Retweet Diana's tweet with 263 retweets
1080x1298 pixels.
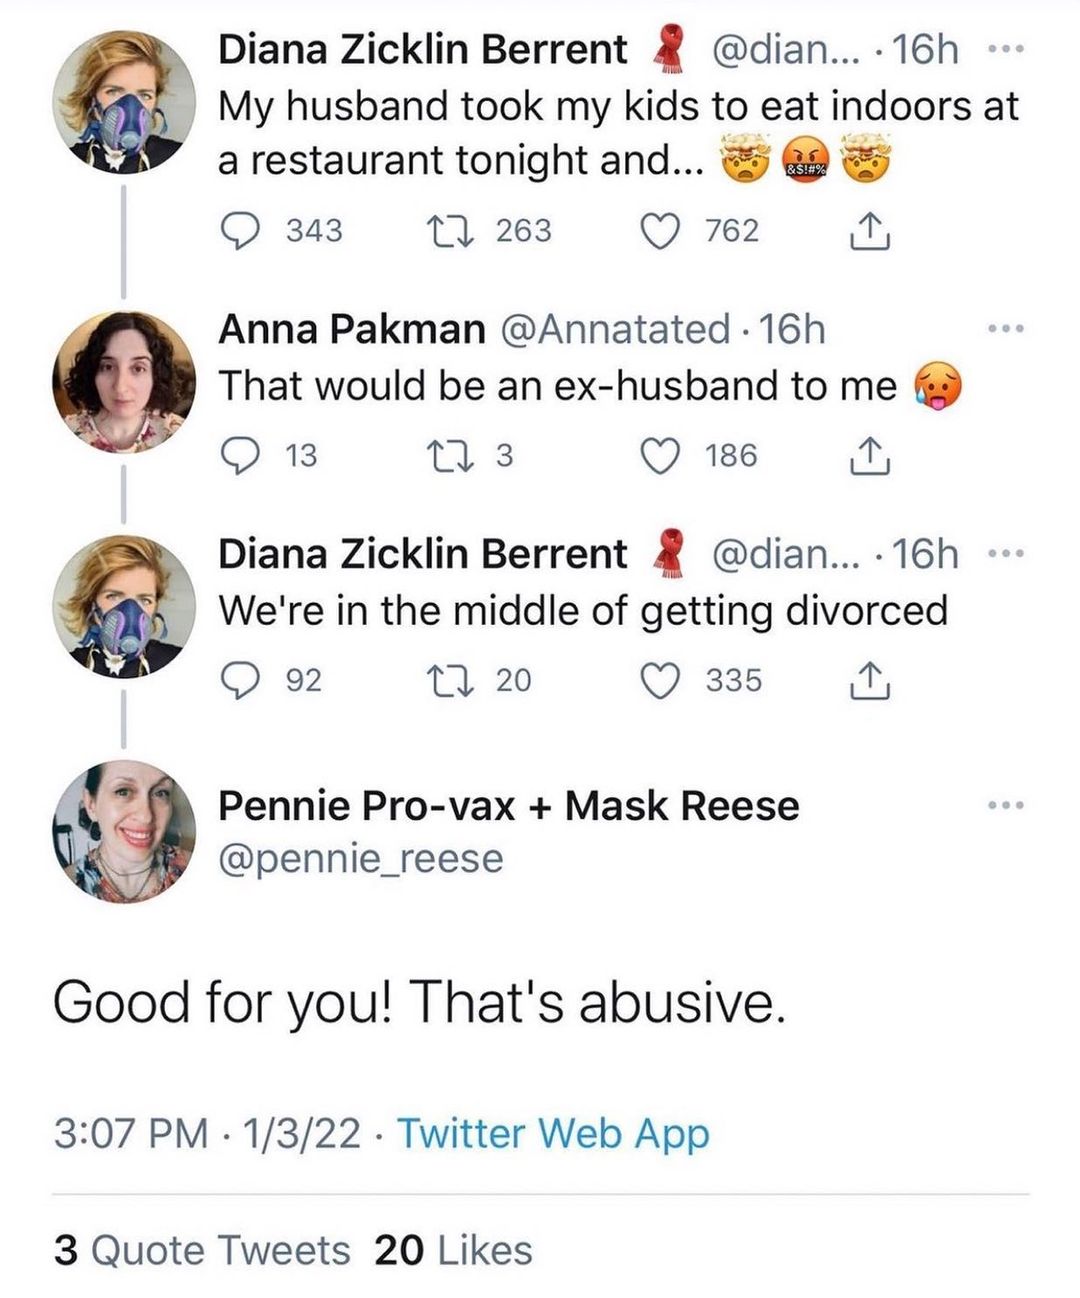[441, 231]
